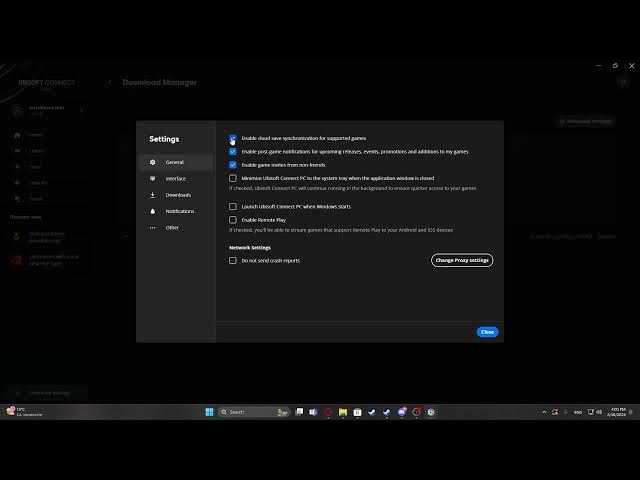Uncheck post-game notifications checkbox
This screenshot has height=480, width=640.
pyautogui.click(x=233, y=151)
